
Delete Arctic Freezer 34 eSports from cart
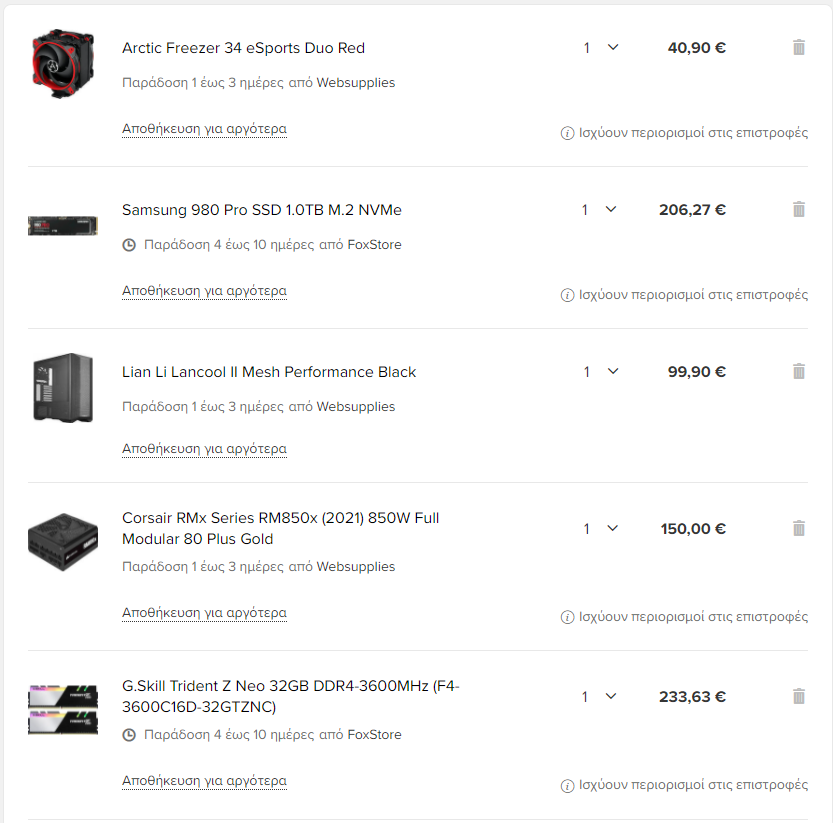798,48
